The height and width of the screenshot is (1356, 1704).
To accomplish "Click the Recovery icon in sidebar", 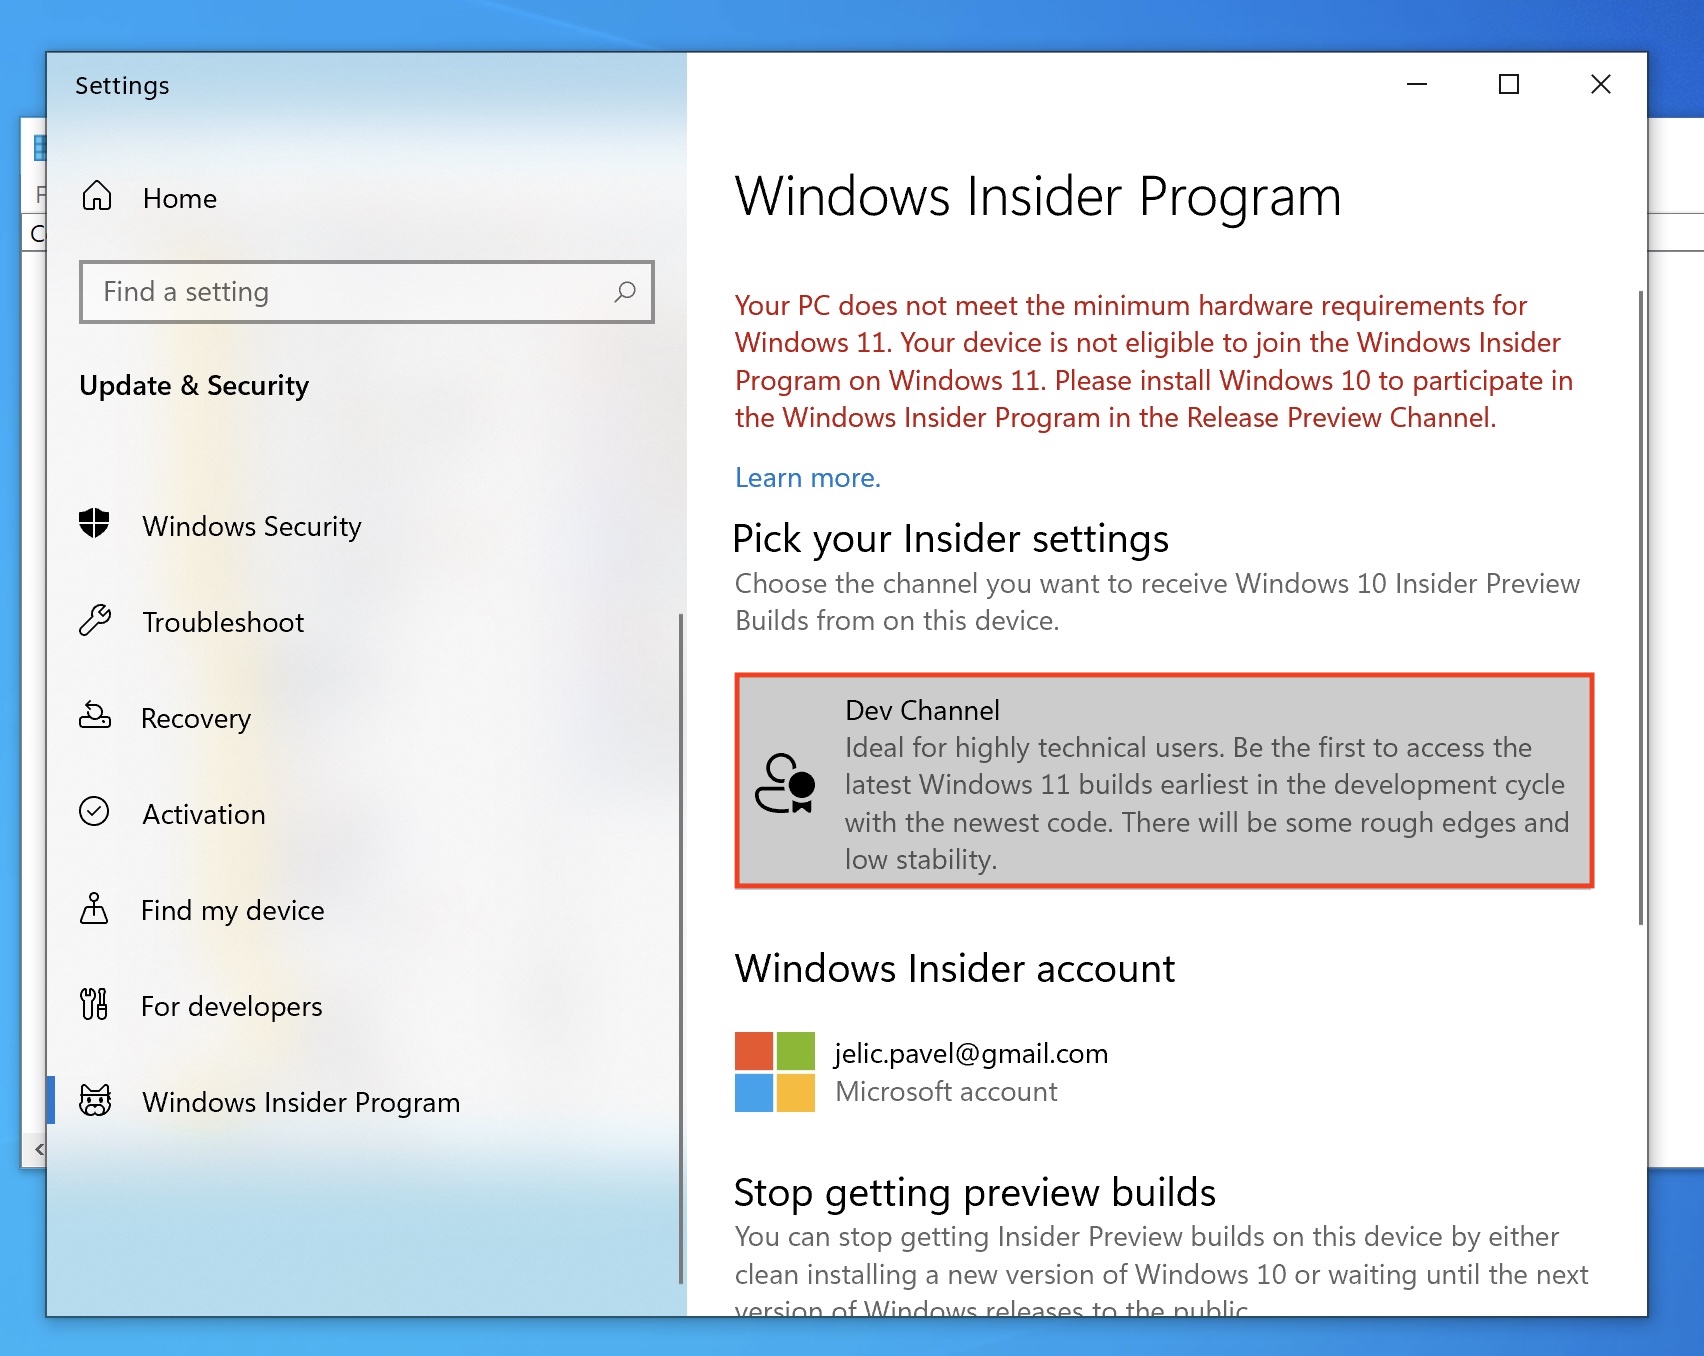I will [95, 716].
